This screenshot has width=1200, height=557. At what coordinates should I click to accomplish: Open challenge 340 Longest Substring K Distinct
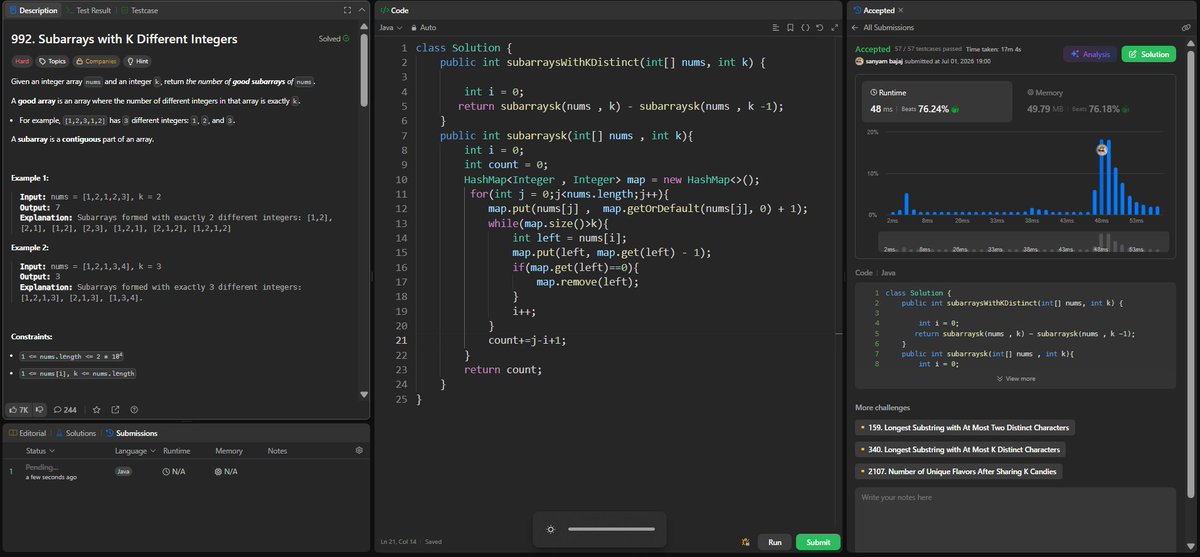[x=960, y=449]
